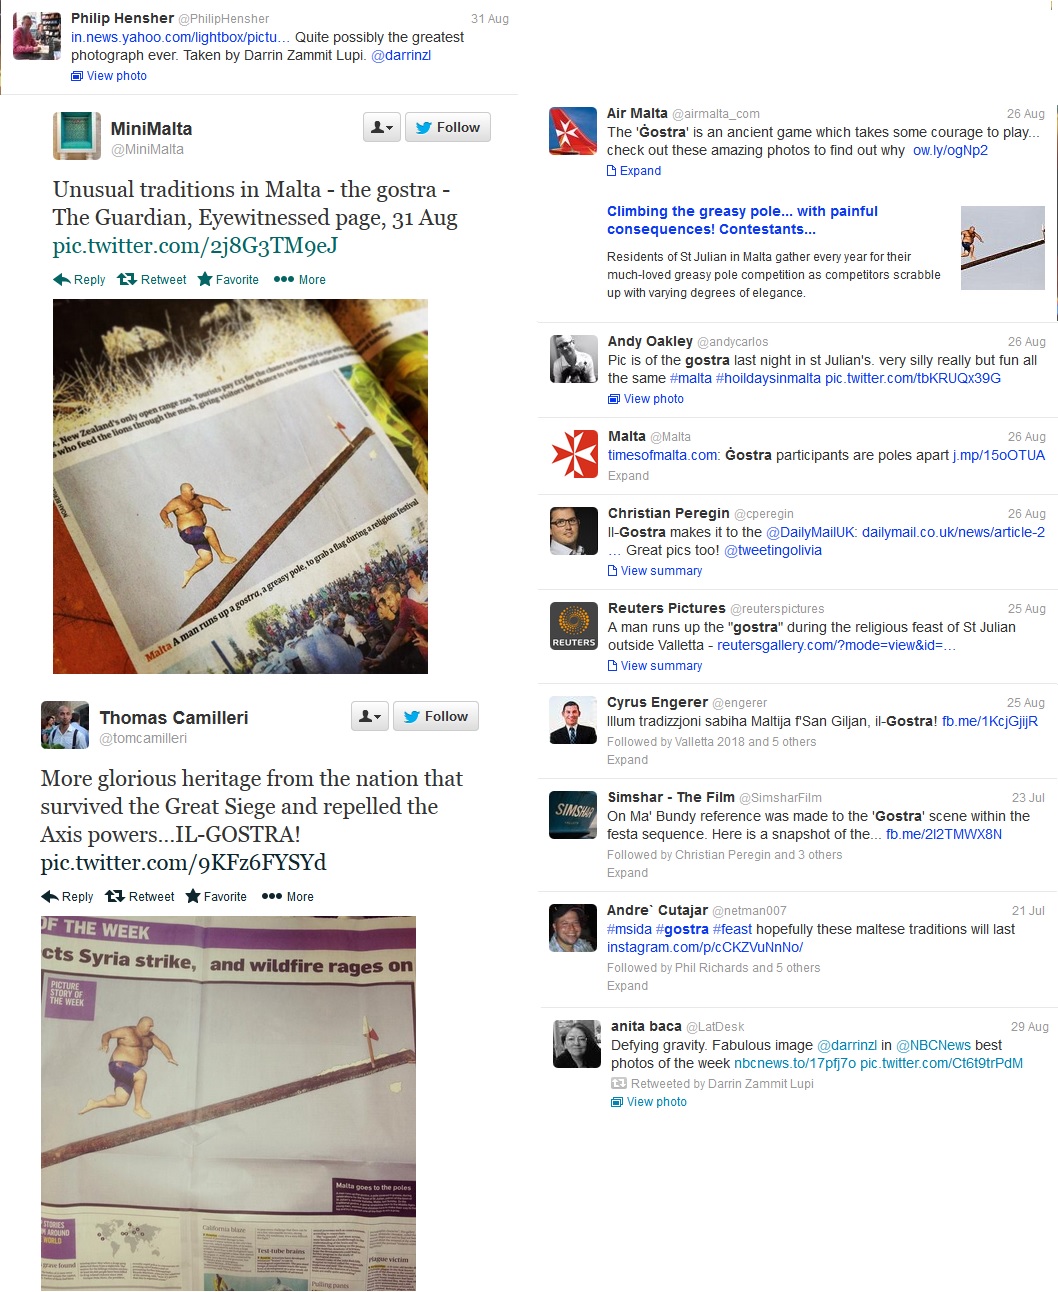The width and height of the screenshot is (1058, 1292).
Task: Open pic.twitter.com/2j8G3TM9eJ link
Action: click(195, 246)
